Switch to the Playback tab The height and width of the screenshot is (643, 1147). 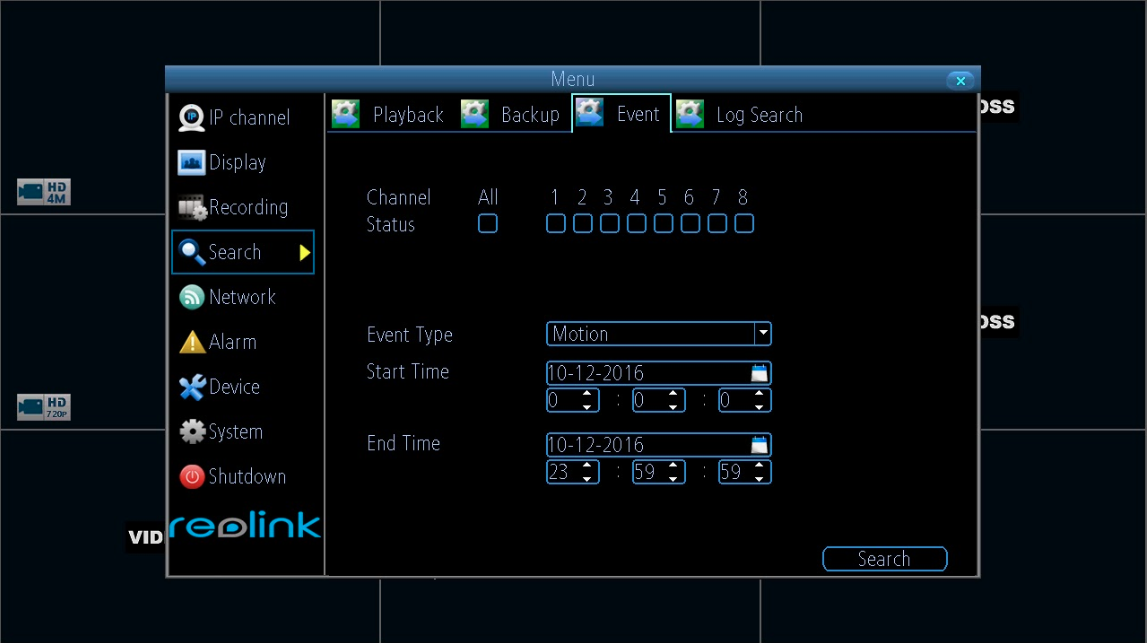(x=408, y=114)
